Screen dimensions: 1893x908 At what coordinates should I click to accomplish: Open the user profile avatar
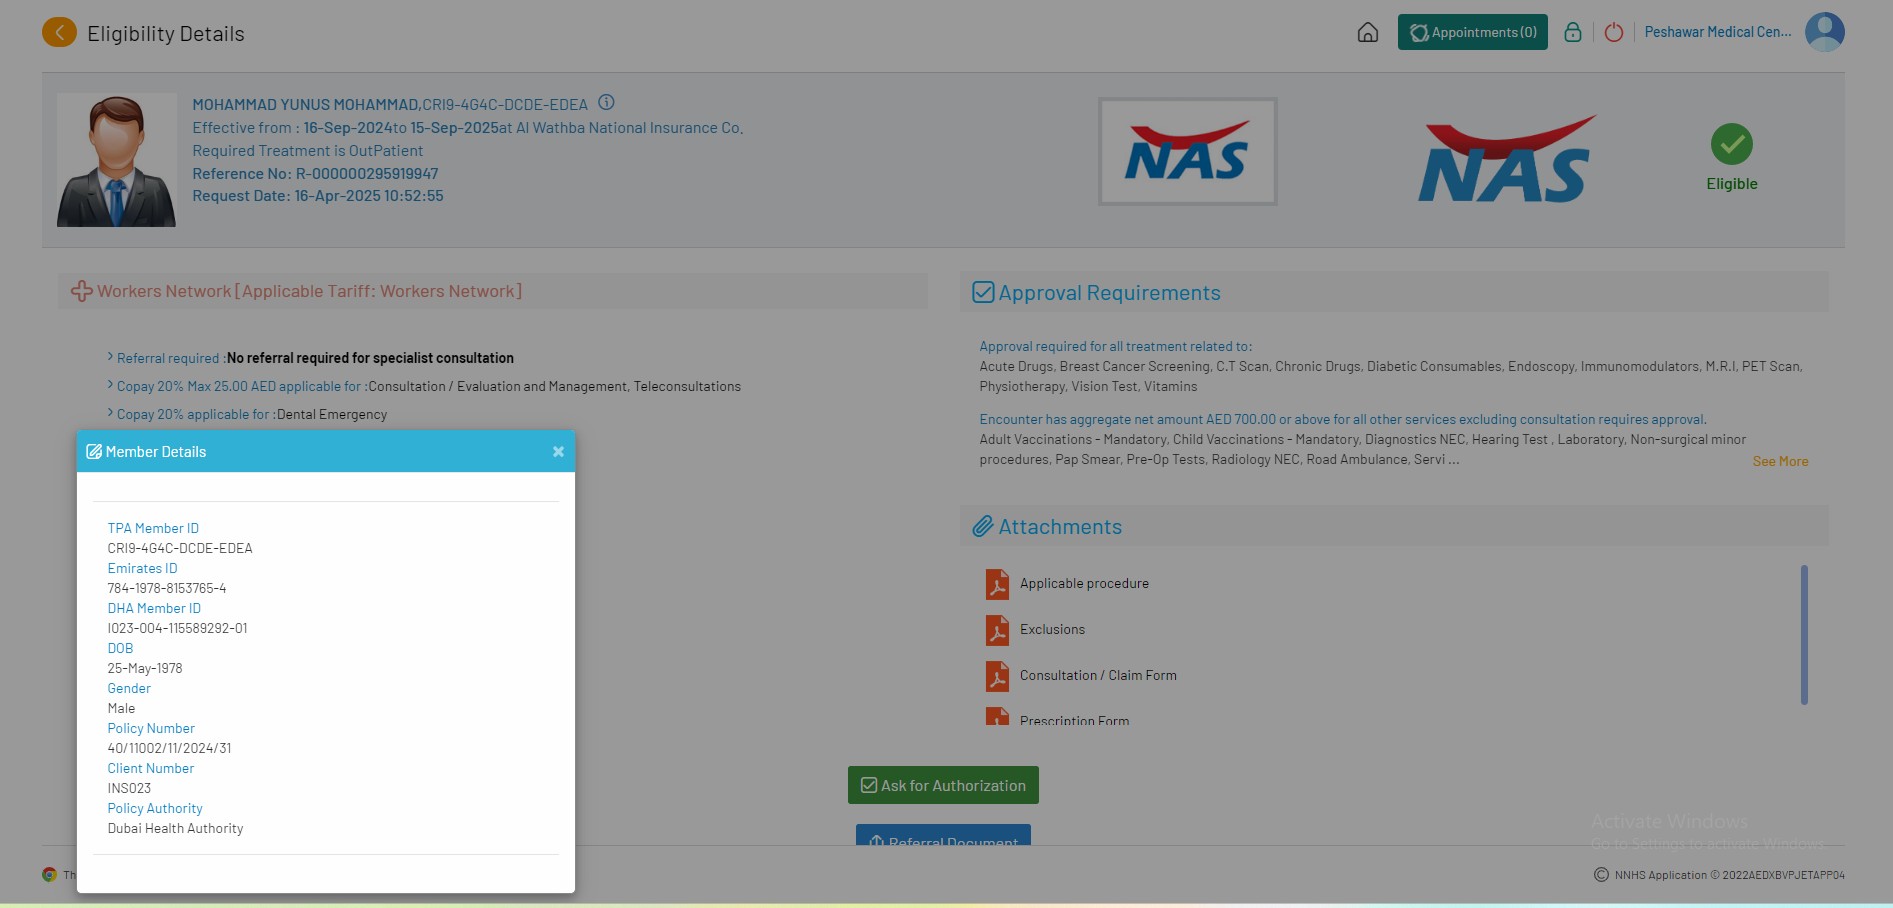pos(1825,32)
